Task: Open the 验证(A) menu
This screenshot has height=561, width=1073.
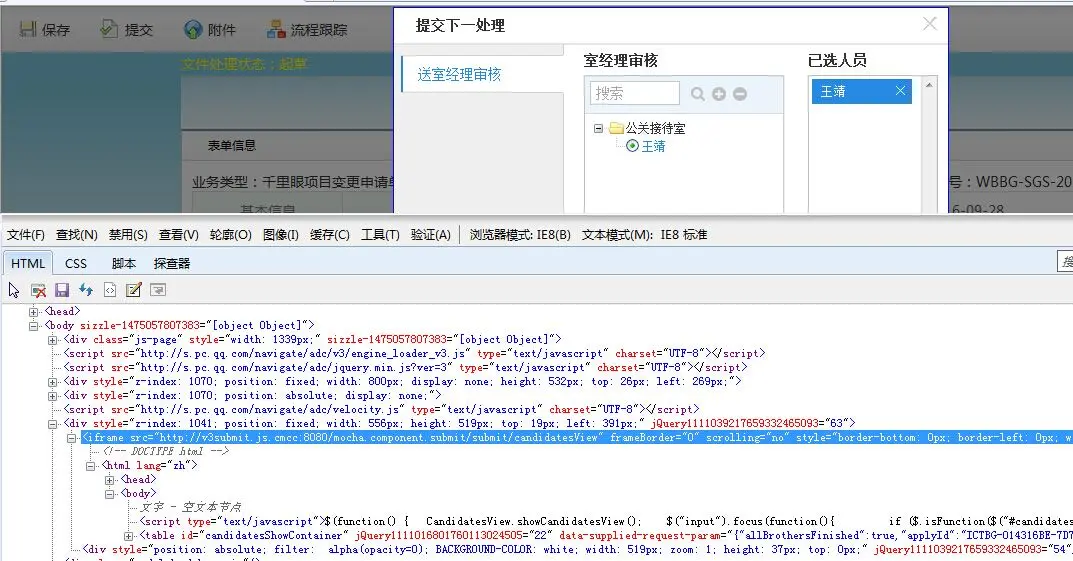Action: [430, 235]
